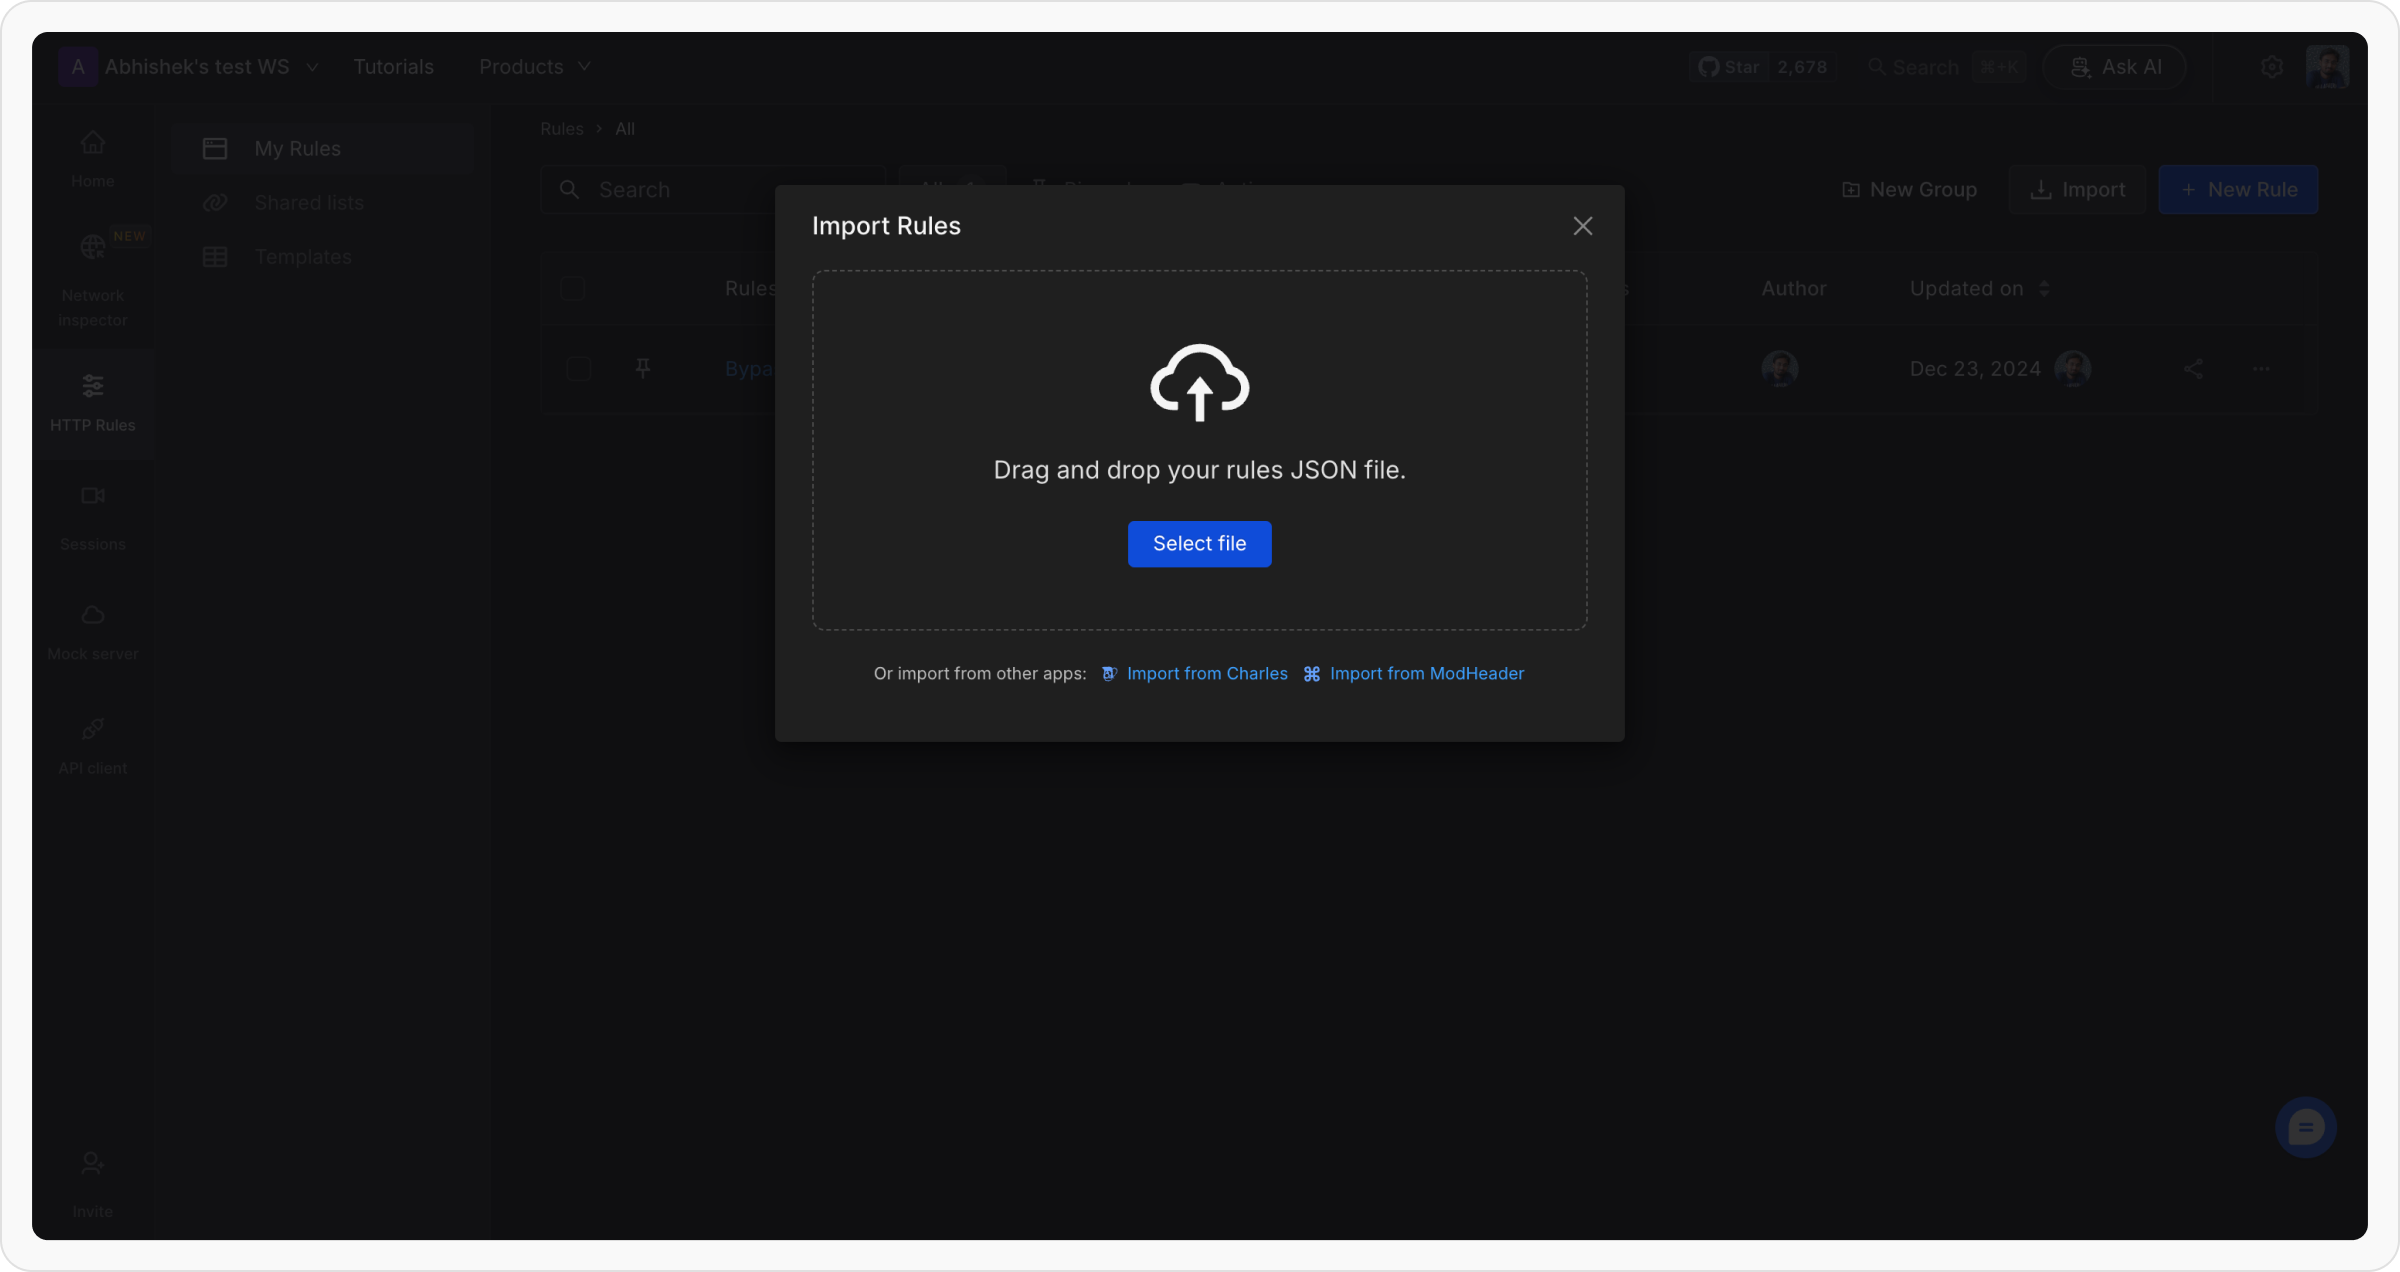Click the share icon on rule row
The image size is (2400, 1272).
(x=2193, y=369)
